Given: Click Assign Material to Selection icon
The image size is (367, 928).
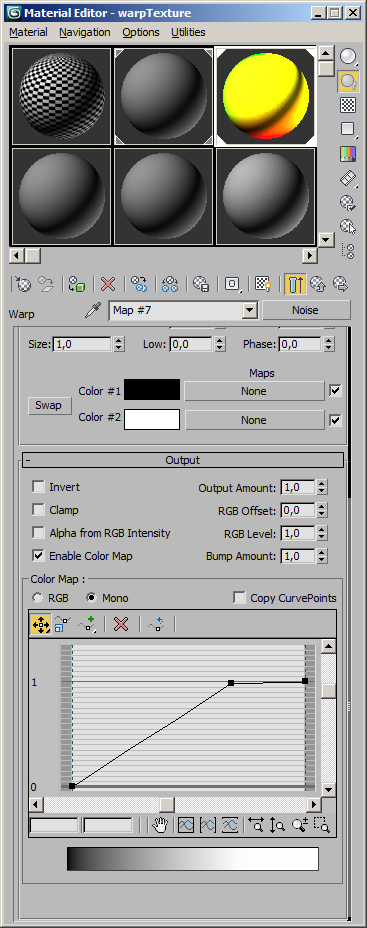Looking at the screenshot, I should (x=77, y=284).
